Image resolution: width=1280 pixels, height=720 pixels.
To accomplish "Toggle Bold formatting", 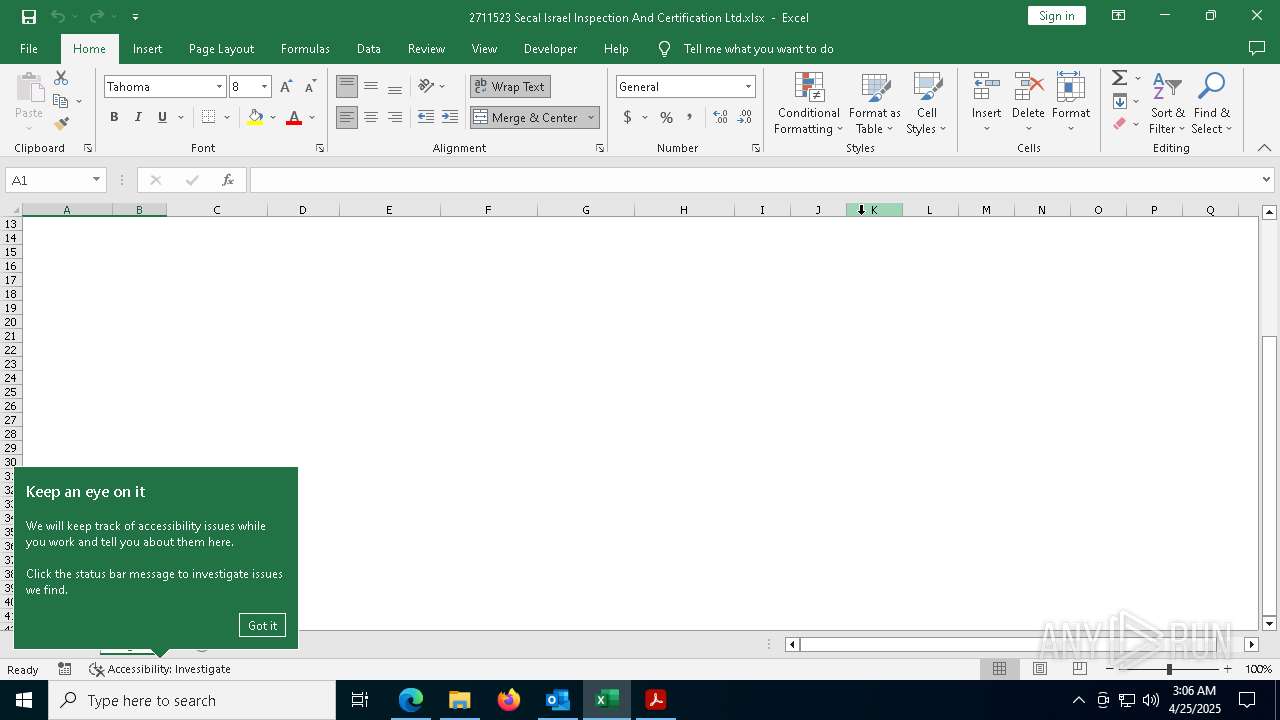I will click(114, 117).
